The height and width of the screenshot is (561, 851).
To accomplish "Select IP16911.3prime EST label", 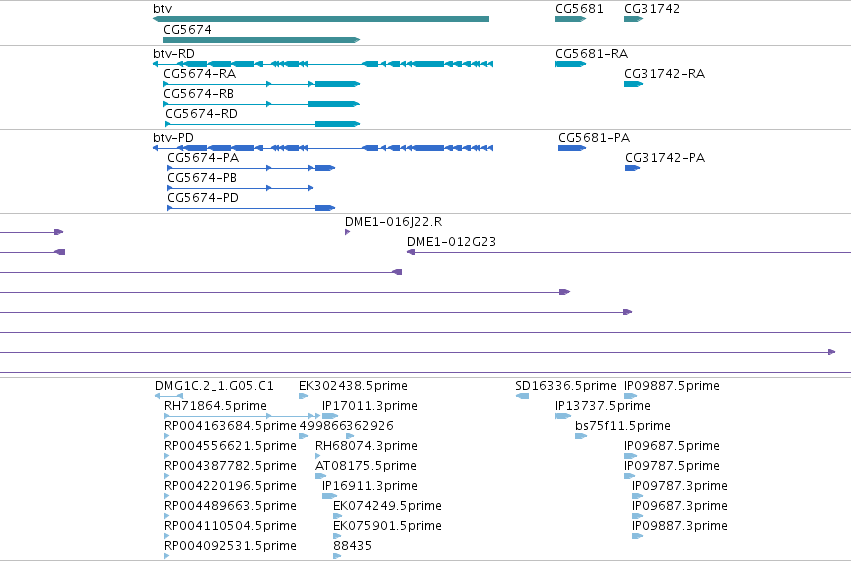I will (370, 486).
